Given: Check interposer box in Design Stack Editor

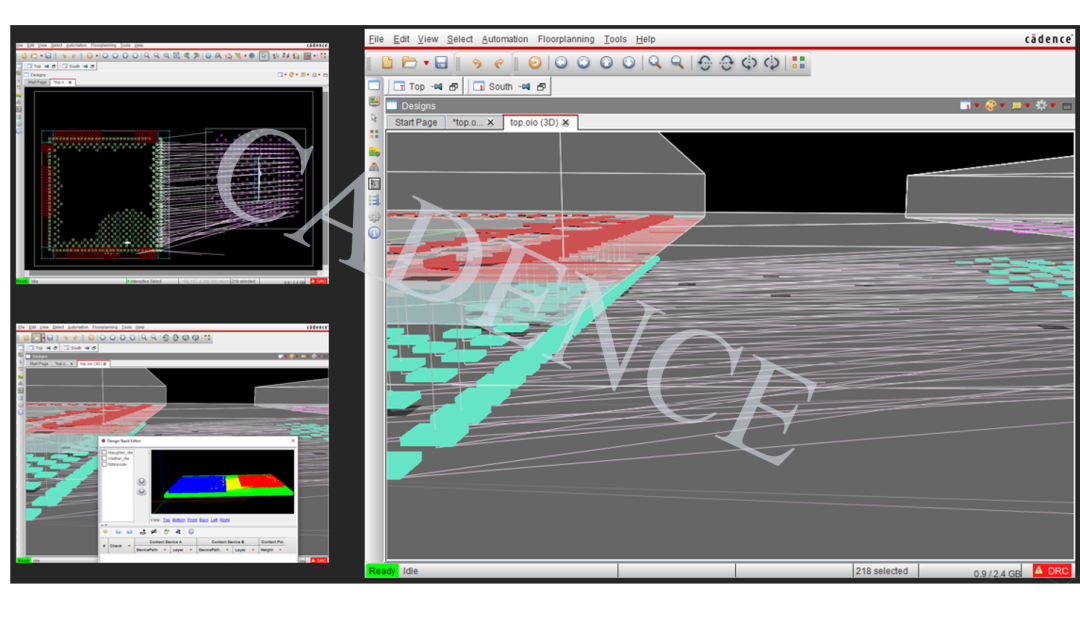Looking at the screenshot, I should click(105, 464).
